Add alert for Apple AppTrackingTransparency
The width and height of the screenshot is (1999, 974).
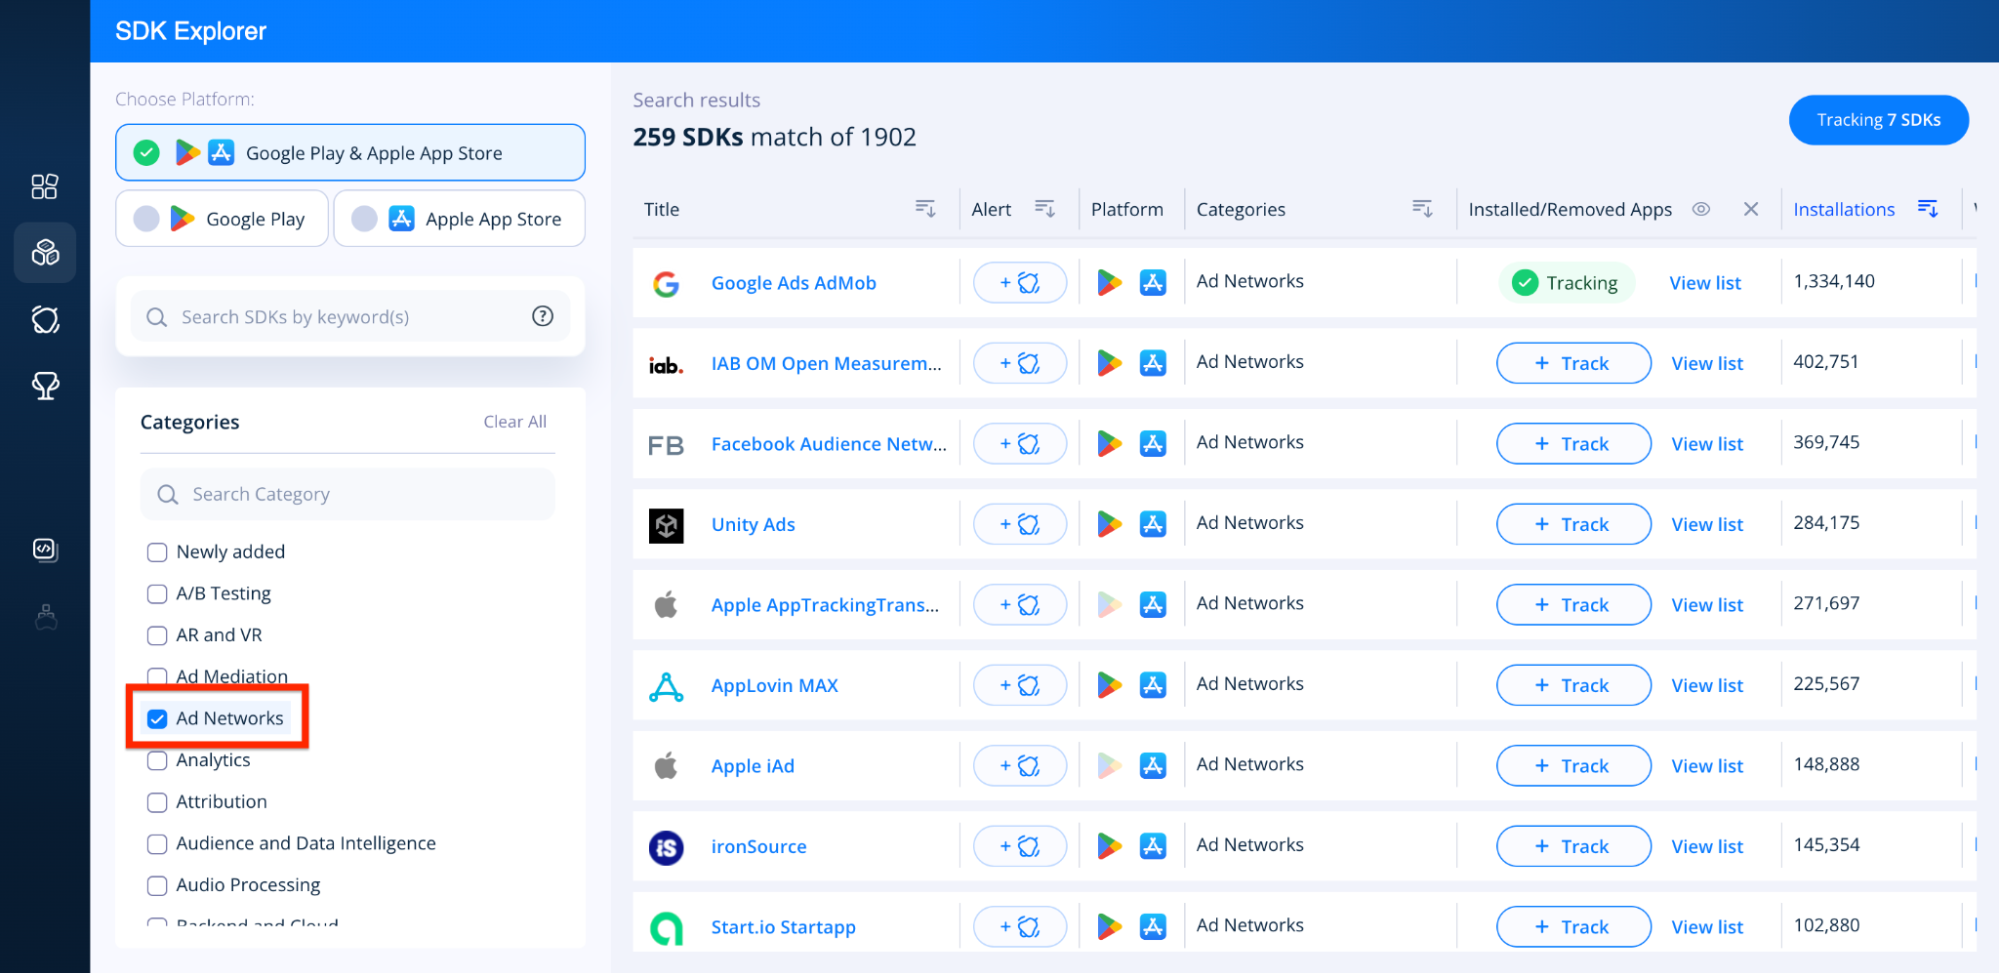tap(1020, 605)
